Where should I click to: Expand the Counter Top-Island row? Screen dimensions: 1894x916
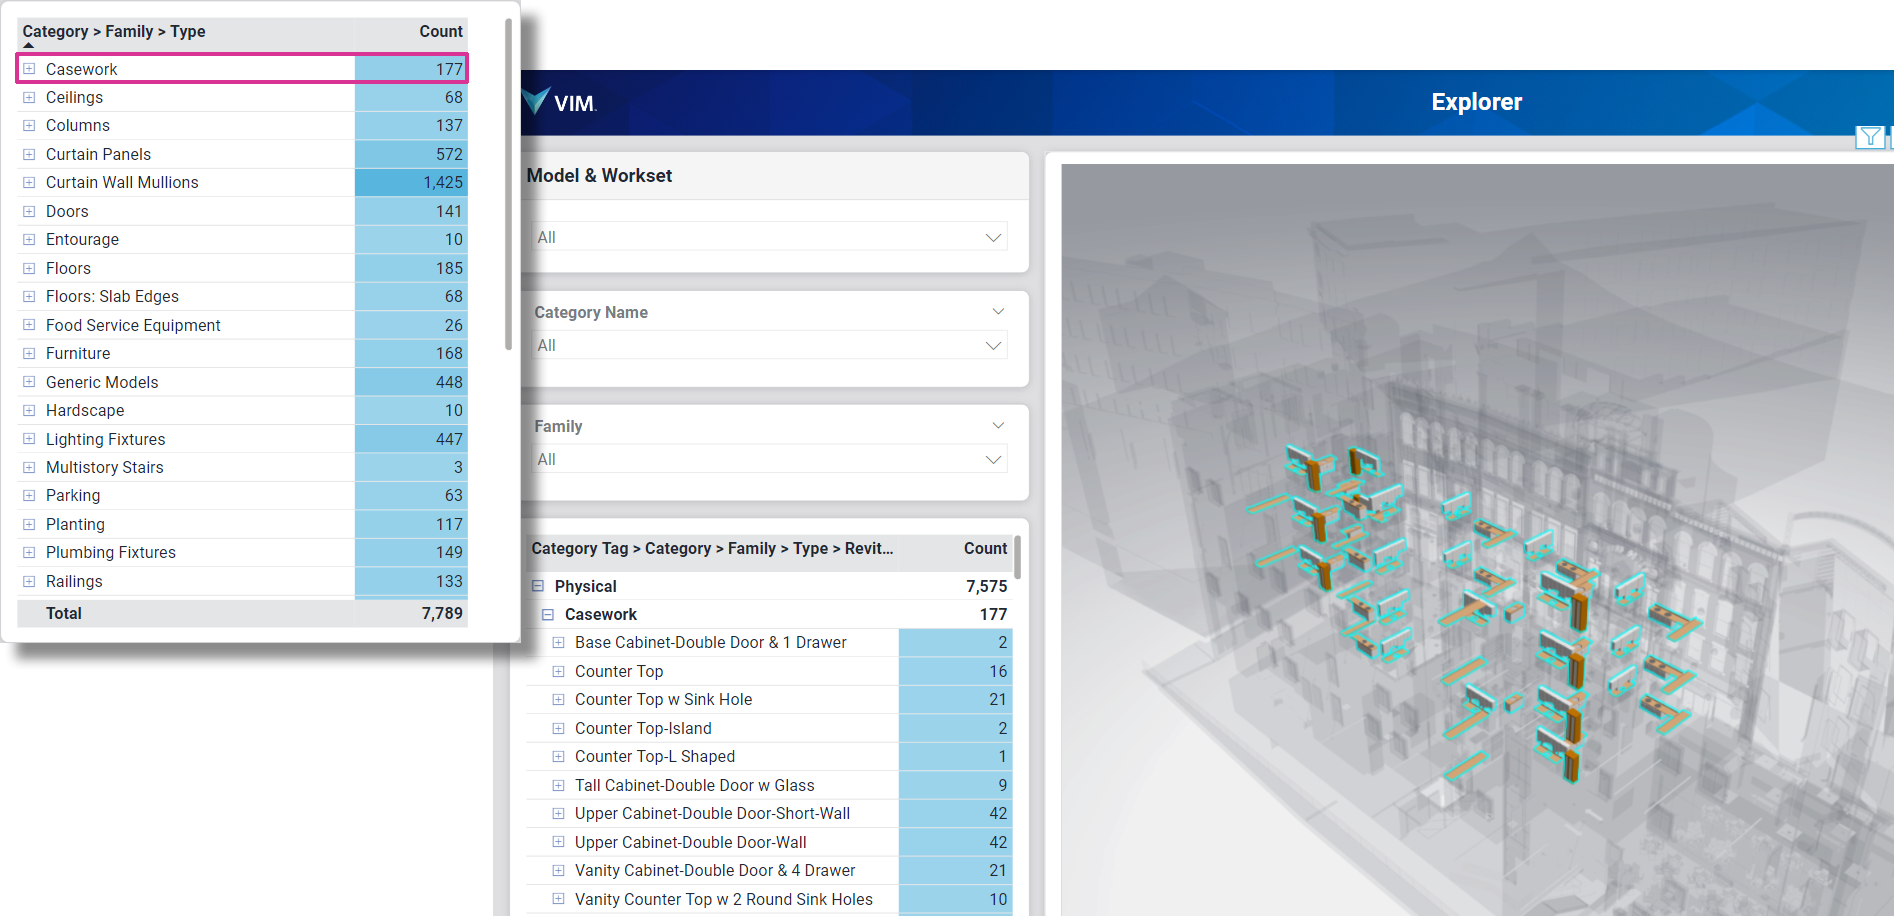[558, 728]
